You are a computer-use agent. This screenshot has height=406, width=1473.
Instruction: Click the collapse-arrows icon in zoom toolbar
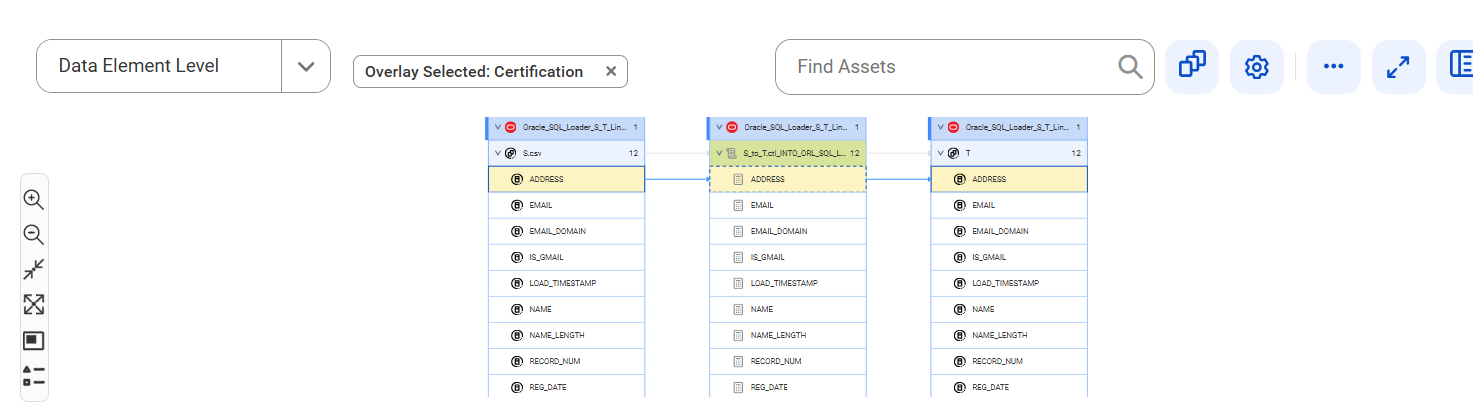click(x=33, y=270)
